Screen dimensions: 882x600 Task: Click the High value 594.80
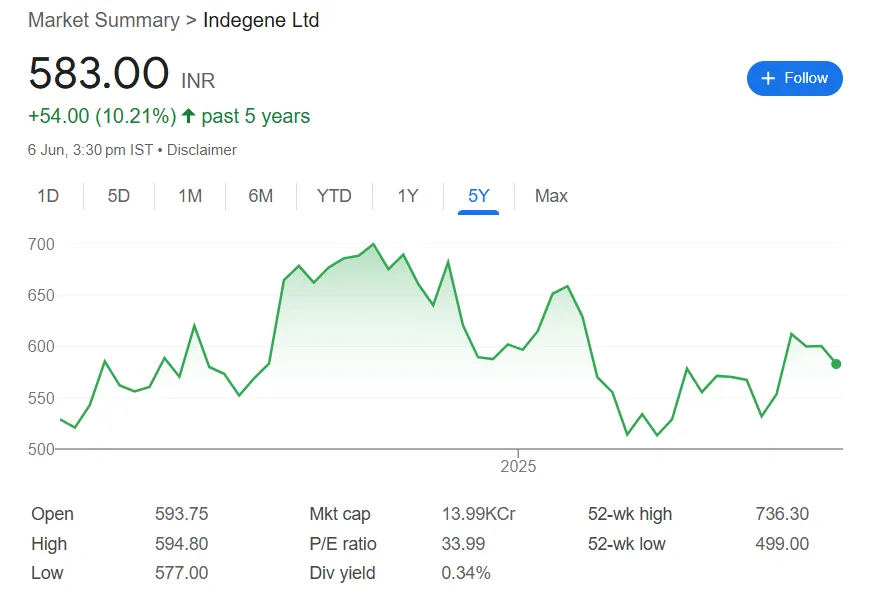pos(182,544)
